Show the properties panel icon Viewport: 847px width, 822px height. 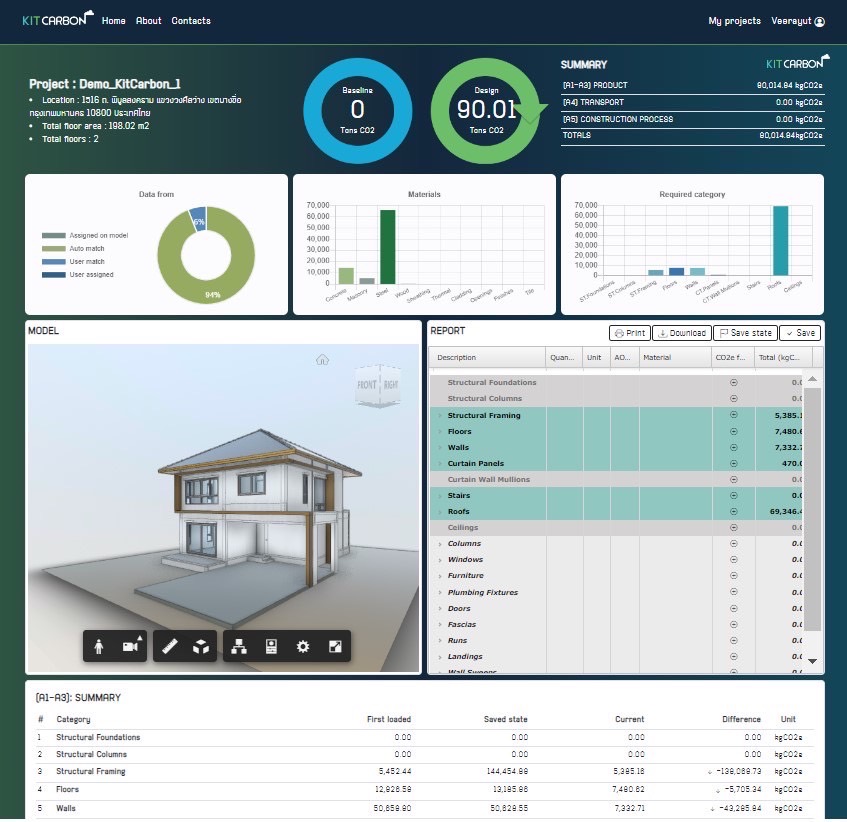(x=270, y=647)
